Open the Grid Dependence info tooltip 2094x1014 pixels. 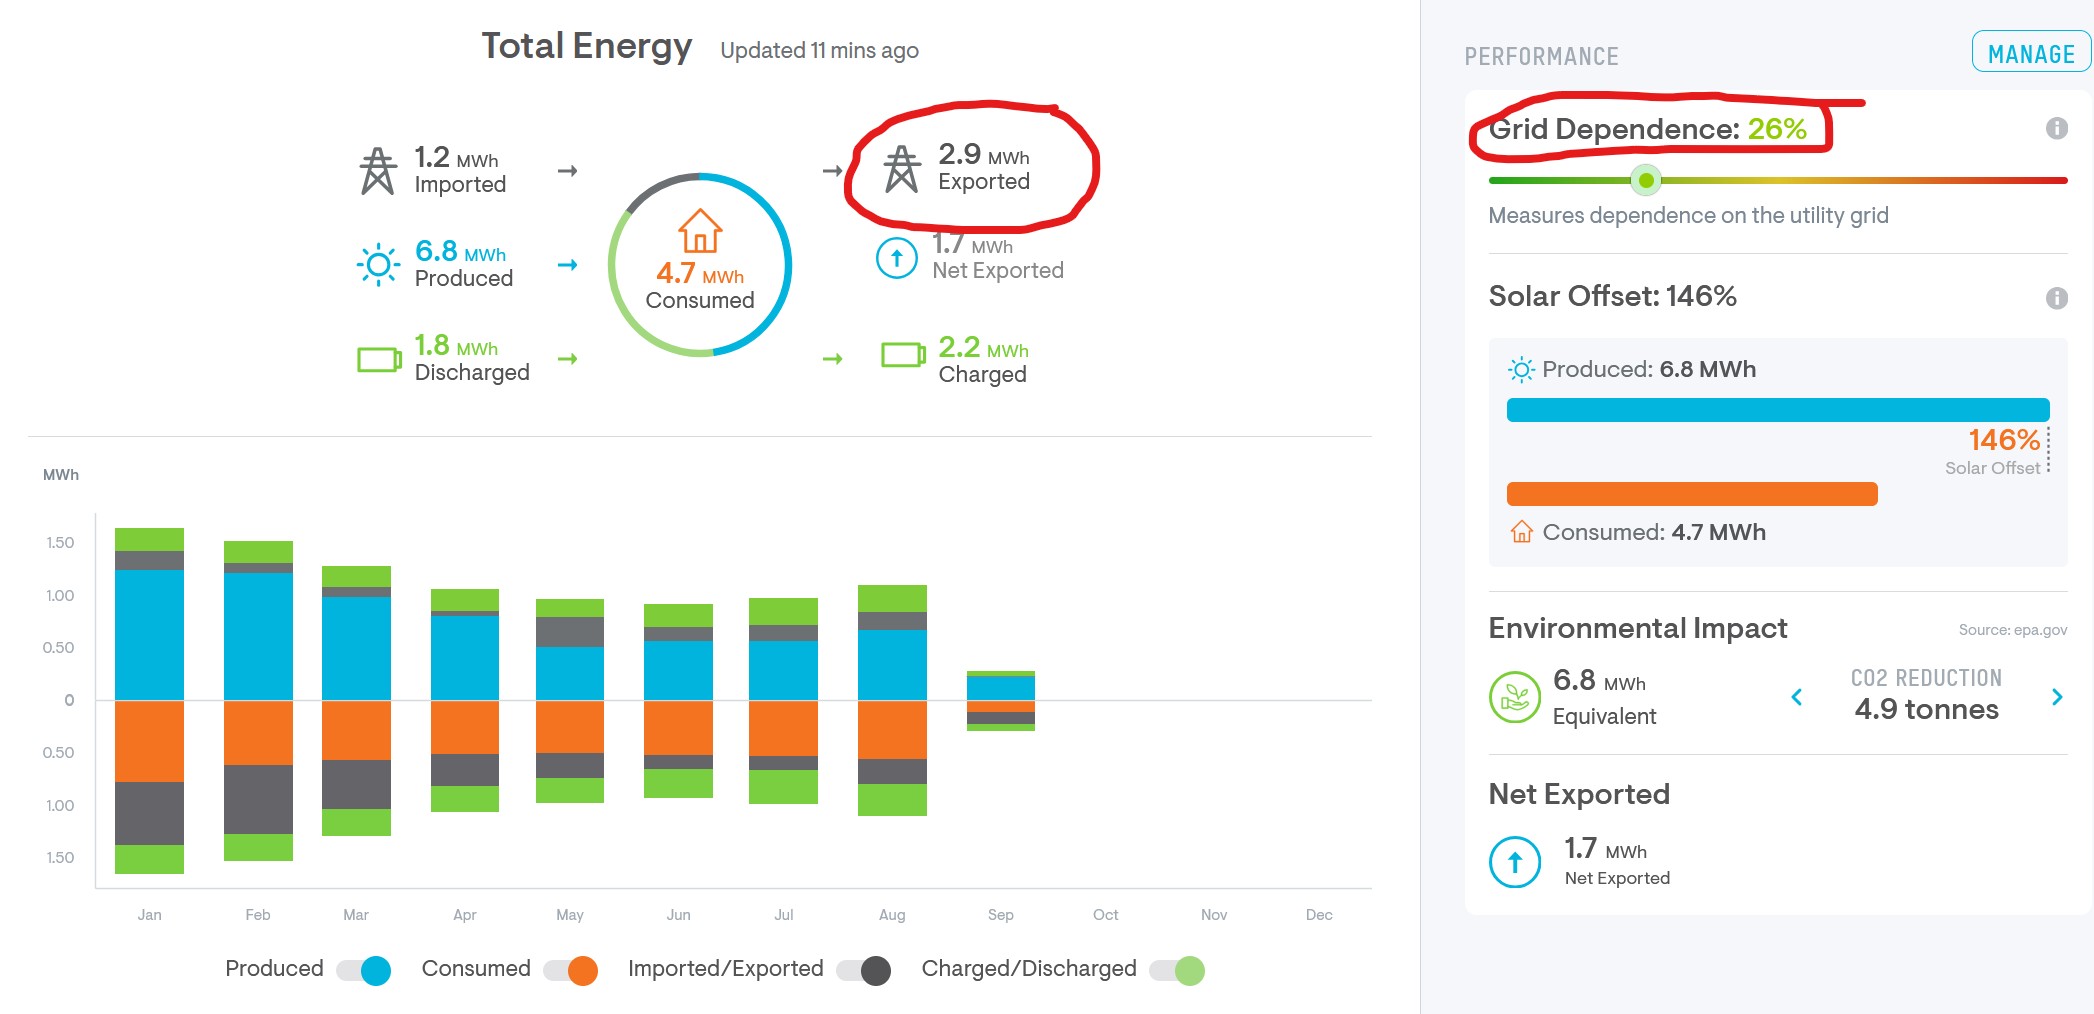[x=2058, y=128]
